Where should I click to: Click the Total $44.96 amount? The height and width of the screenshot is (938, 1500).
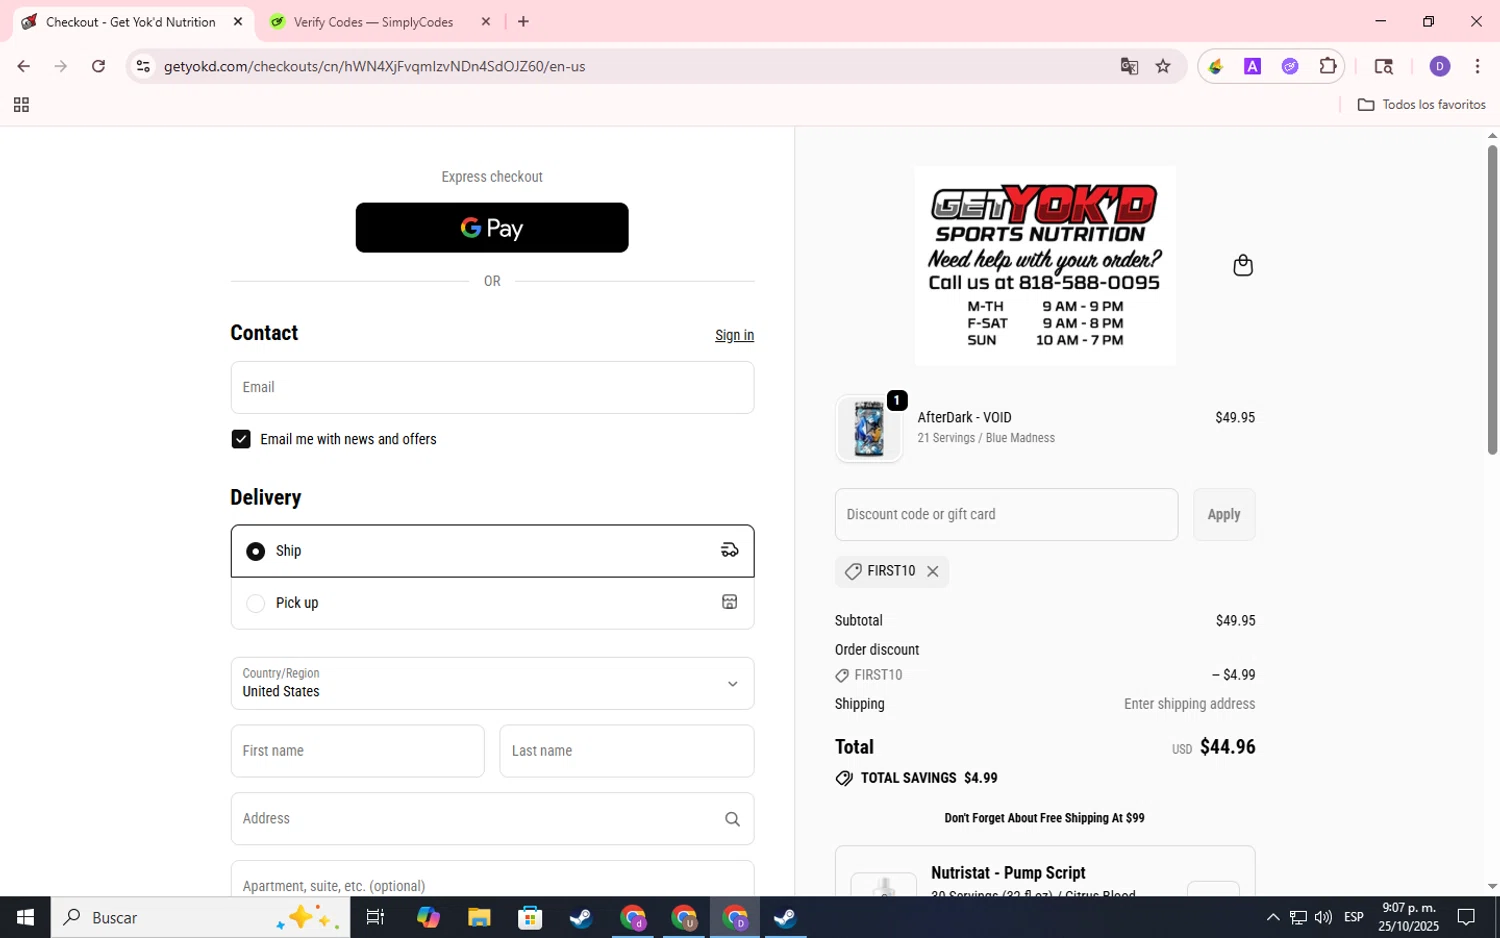pyautogui.click(x=1227, y=747)
